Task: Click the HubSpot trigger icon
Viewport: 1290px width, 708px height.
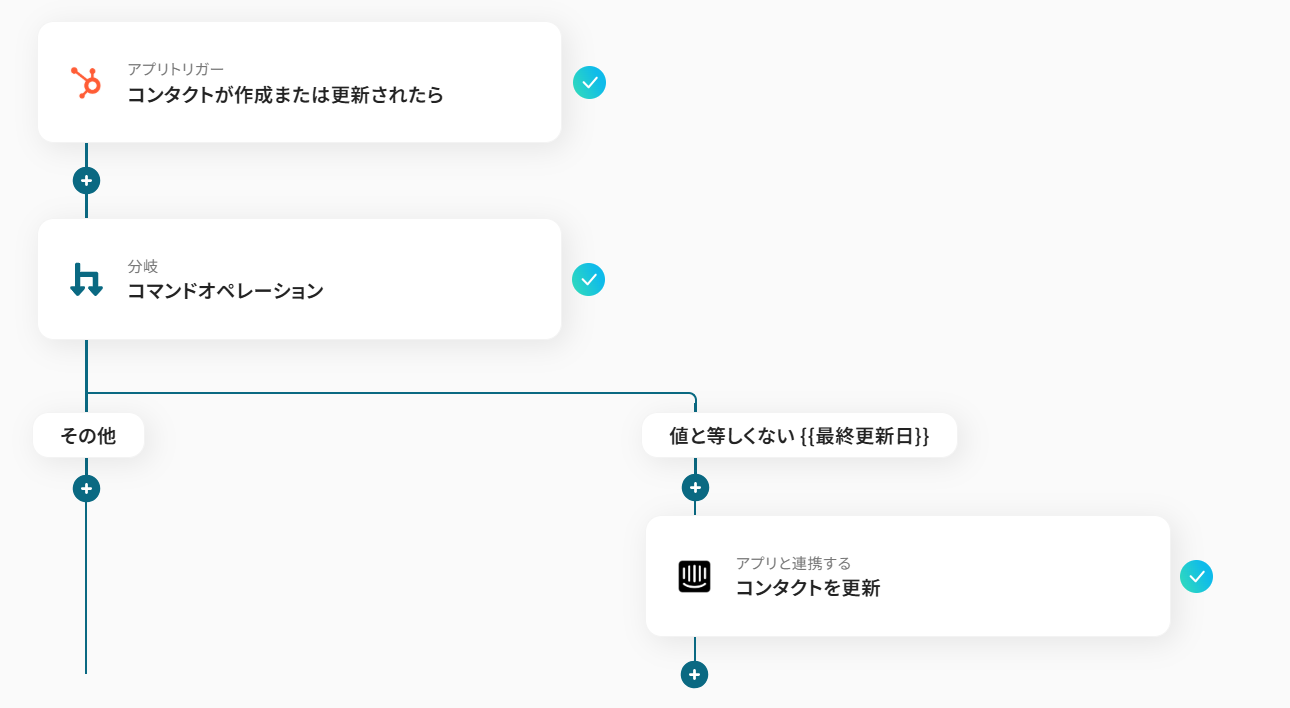Action: (85, 82)
